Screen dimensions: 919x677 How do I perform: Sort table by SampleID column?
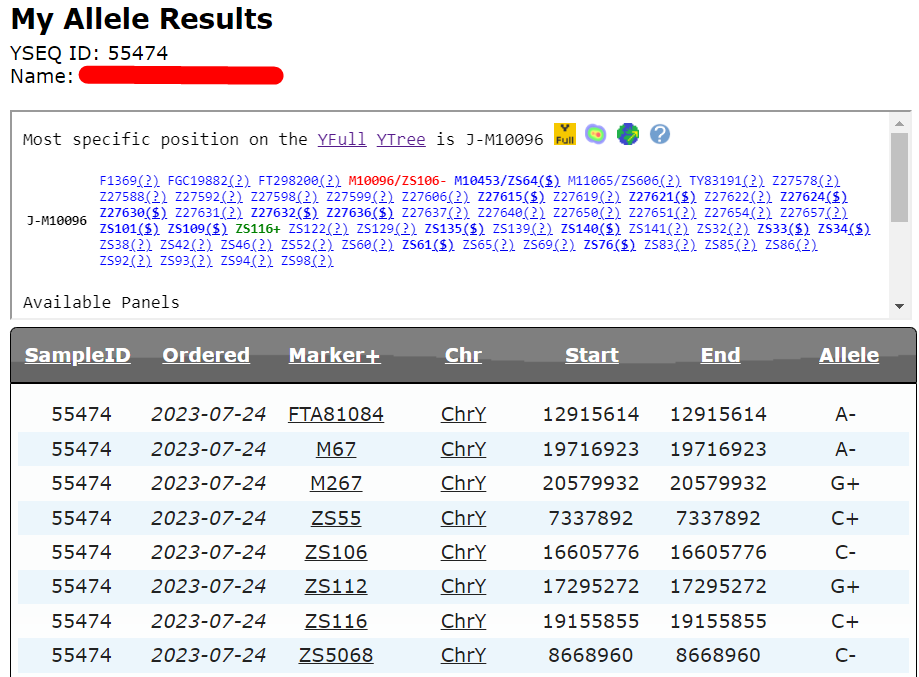78,355
